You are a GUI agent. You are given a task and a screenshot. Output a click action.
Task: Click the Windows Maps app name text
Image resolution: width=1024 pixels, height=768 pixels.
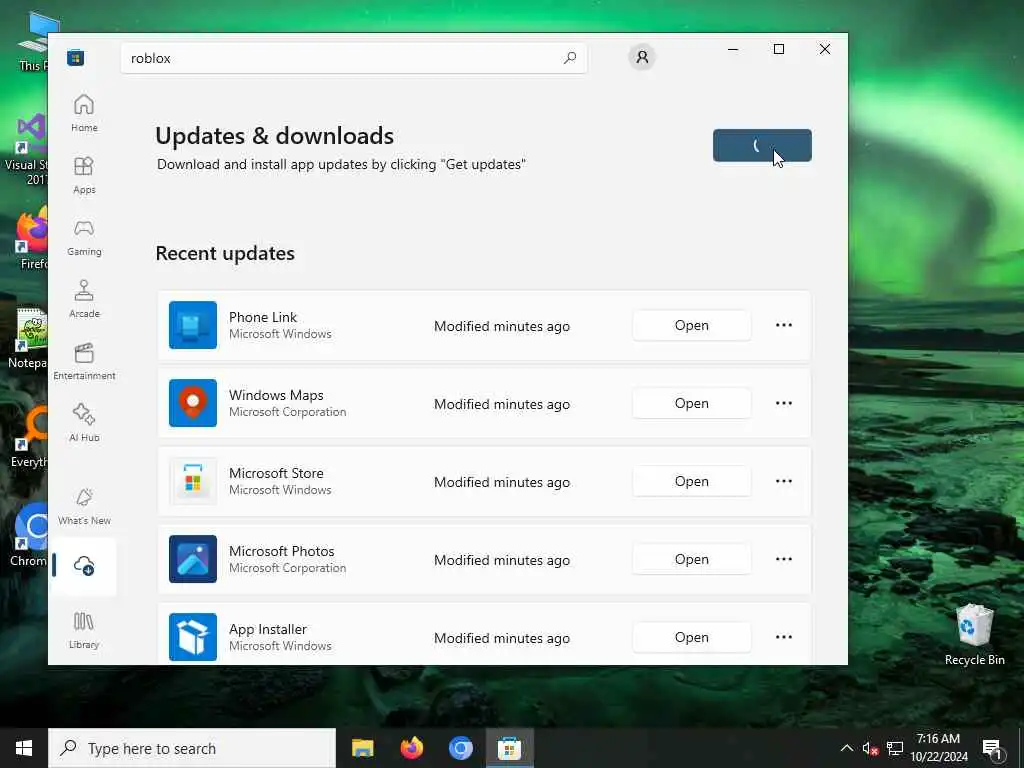click(x=276, y=395)
